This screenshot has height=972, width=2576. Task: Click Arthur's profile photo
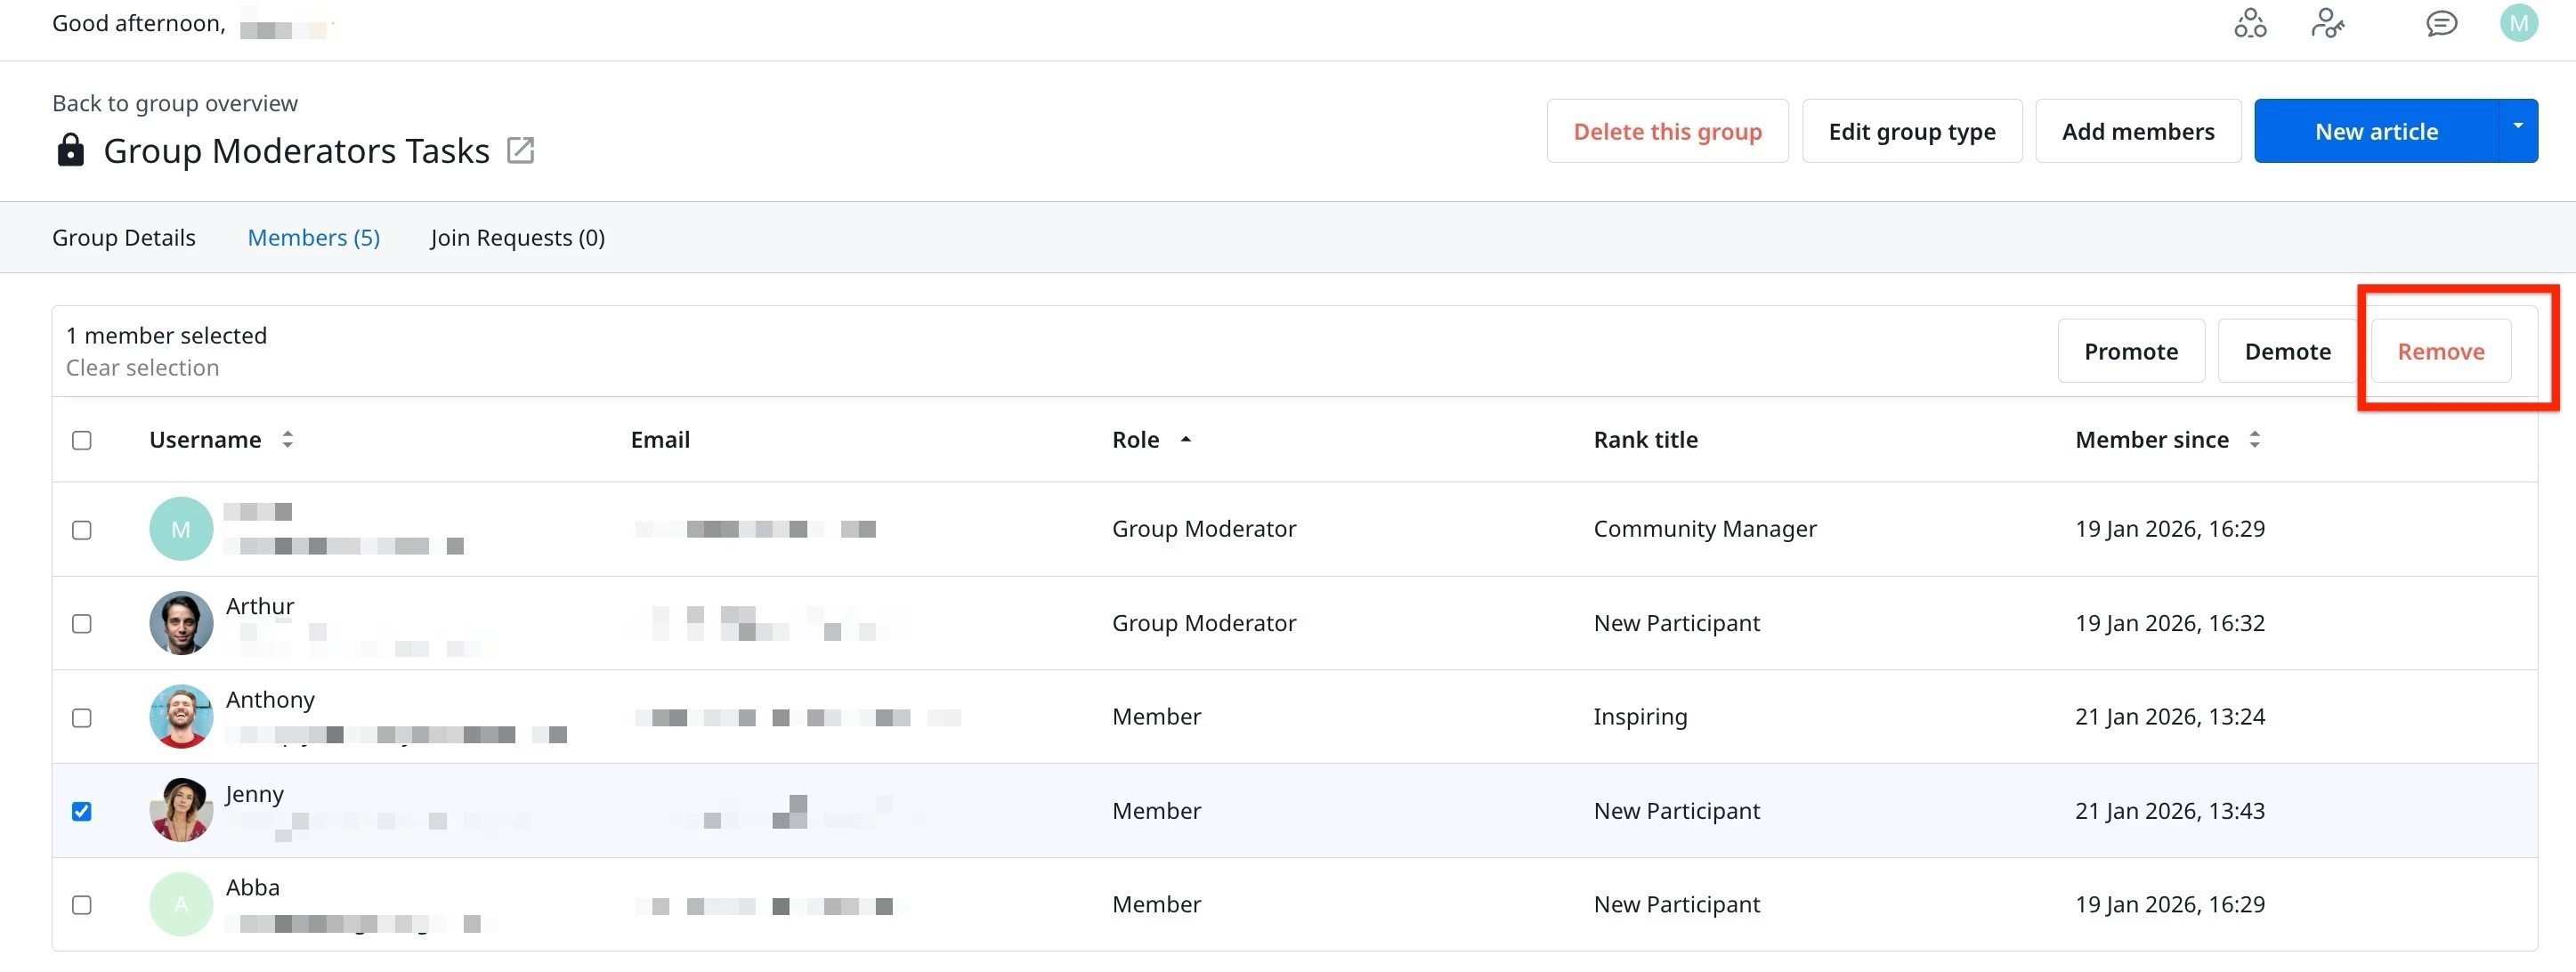[181, 623]
